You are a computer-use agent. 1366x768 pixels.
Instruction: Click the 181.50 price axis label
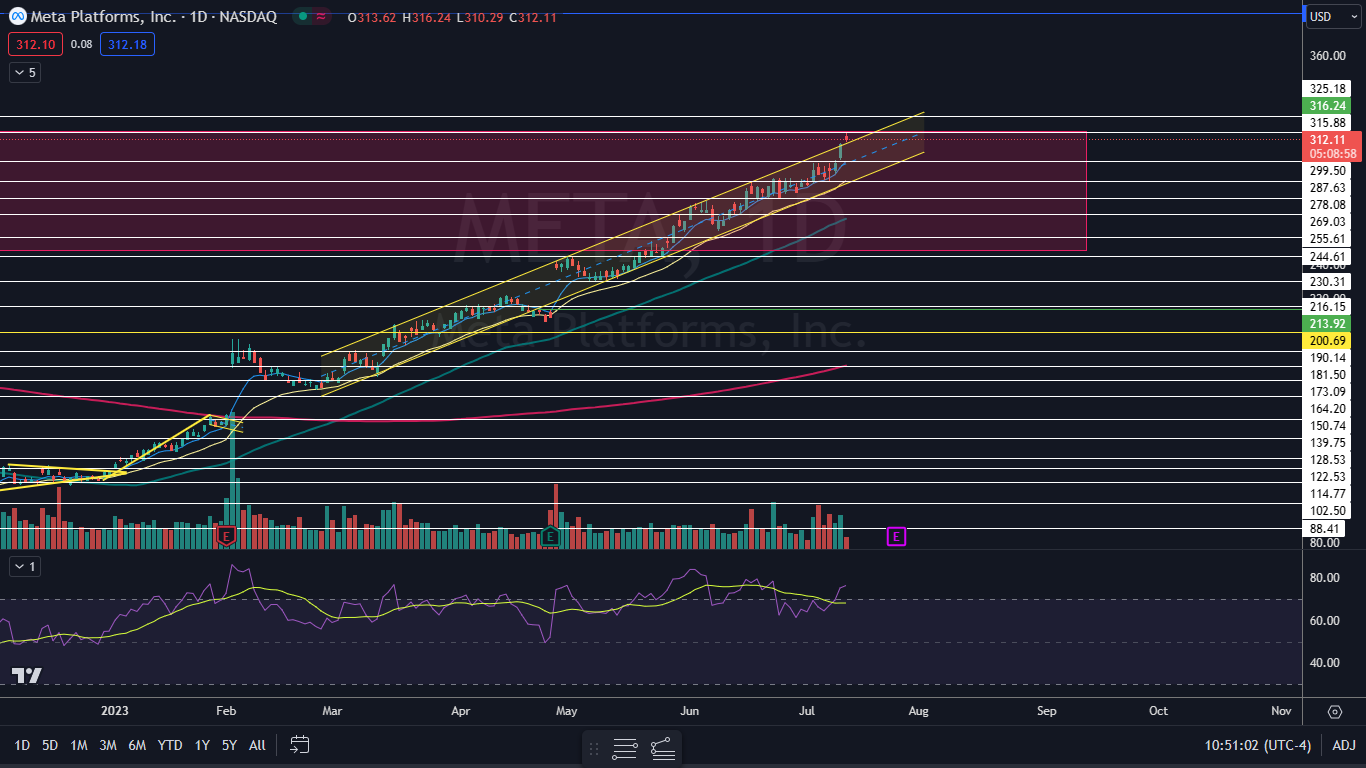point(1325,374)
